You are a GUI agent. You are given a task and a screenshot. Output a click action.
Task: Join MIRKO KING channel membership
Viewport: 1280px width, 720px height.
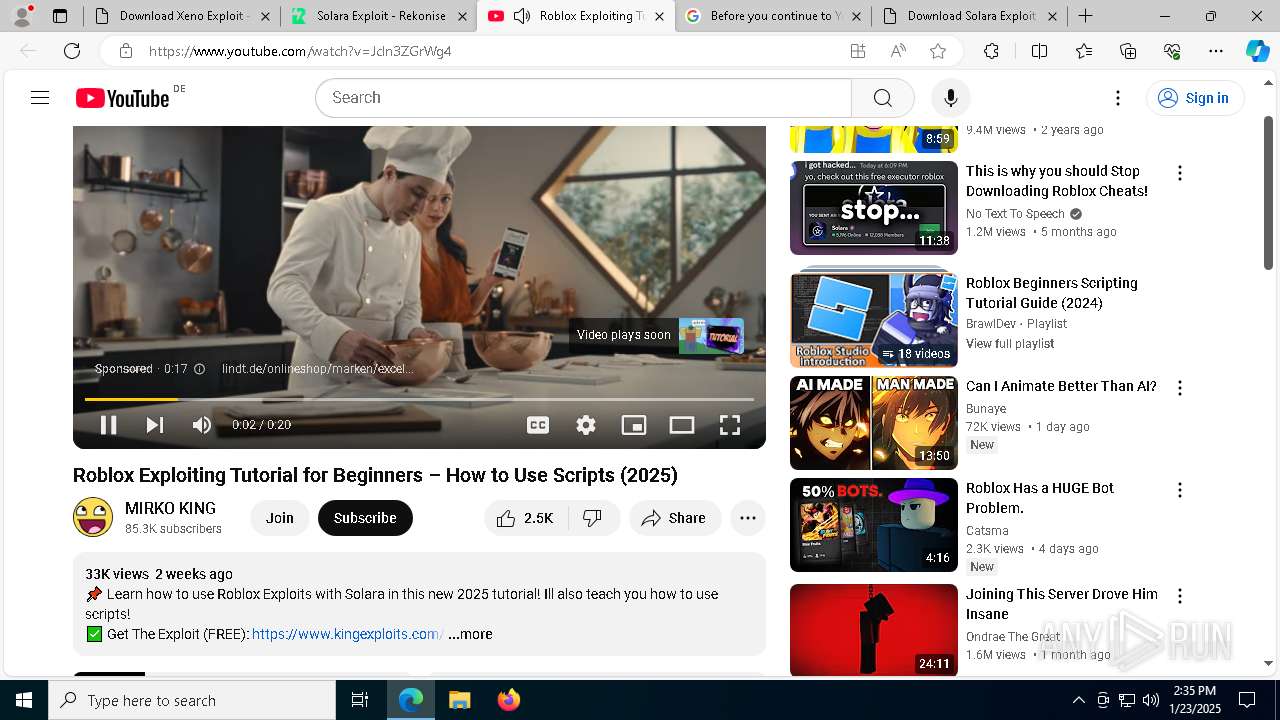coord(280,518)
